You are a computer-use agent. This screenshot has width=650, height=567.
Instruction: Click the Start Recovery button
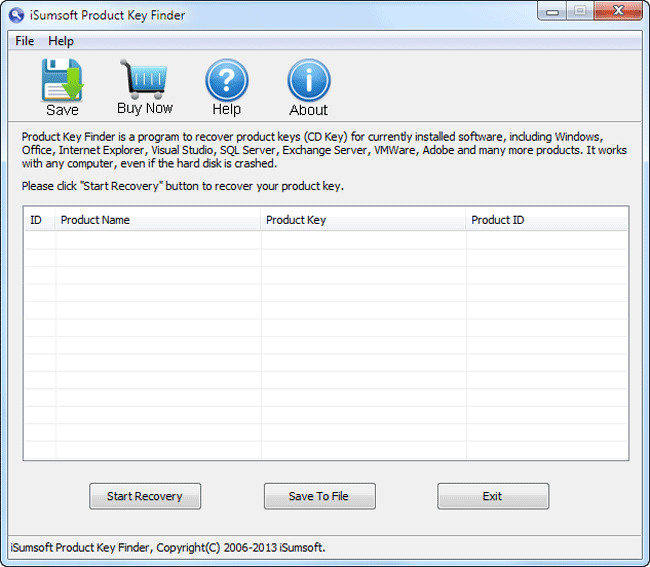[145, 496]
